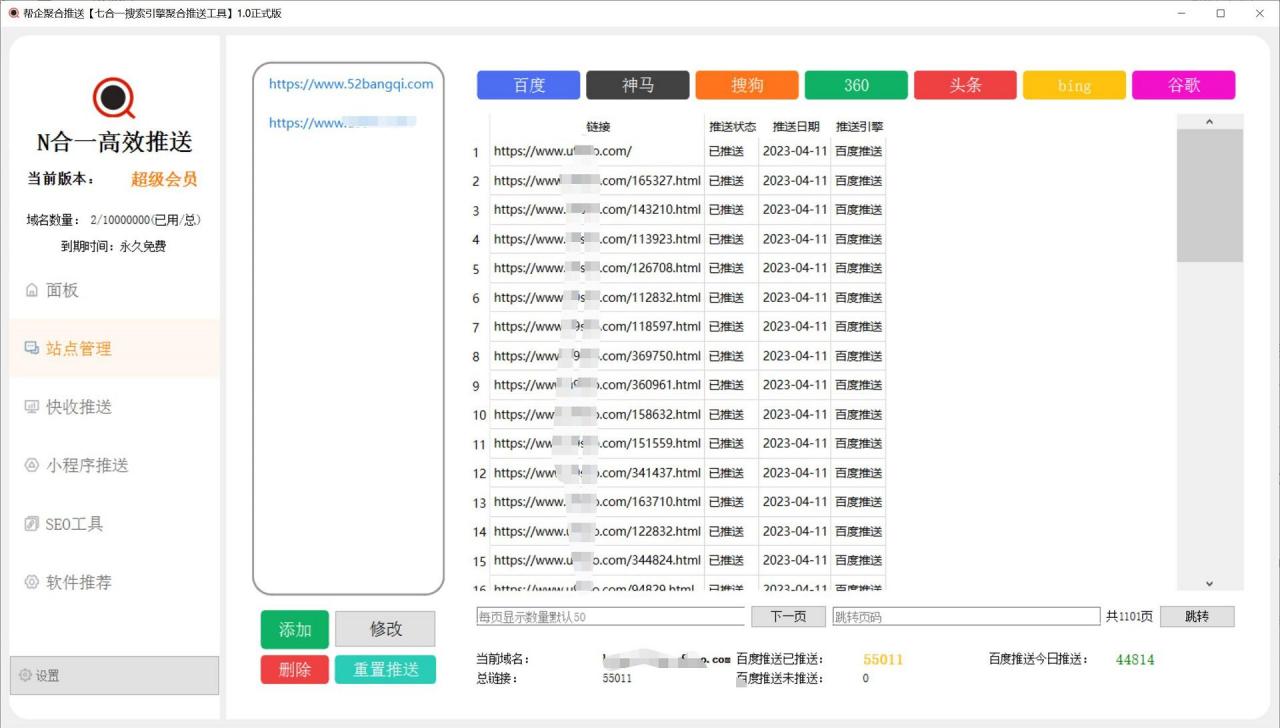
Task: Select row 6 link ending 112832.html
Action: coord(597,297)
